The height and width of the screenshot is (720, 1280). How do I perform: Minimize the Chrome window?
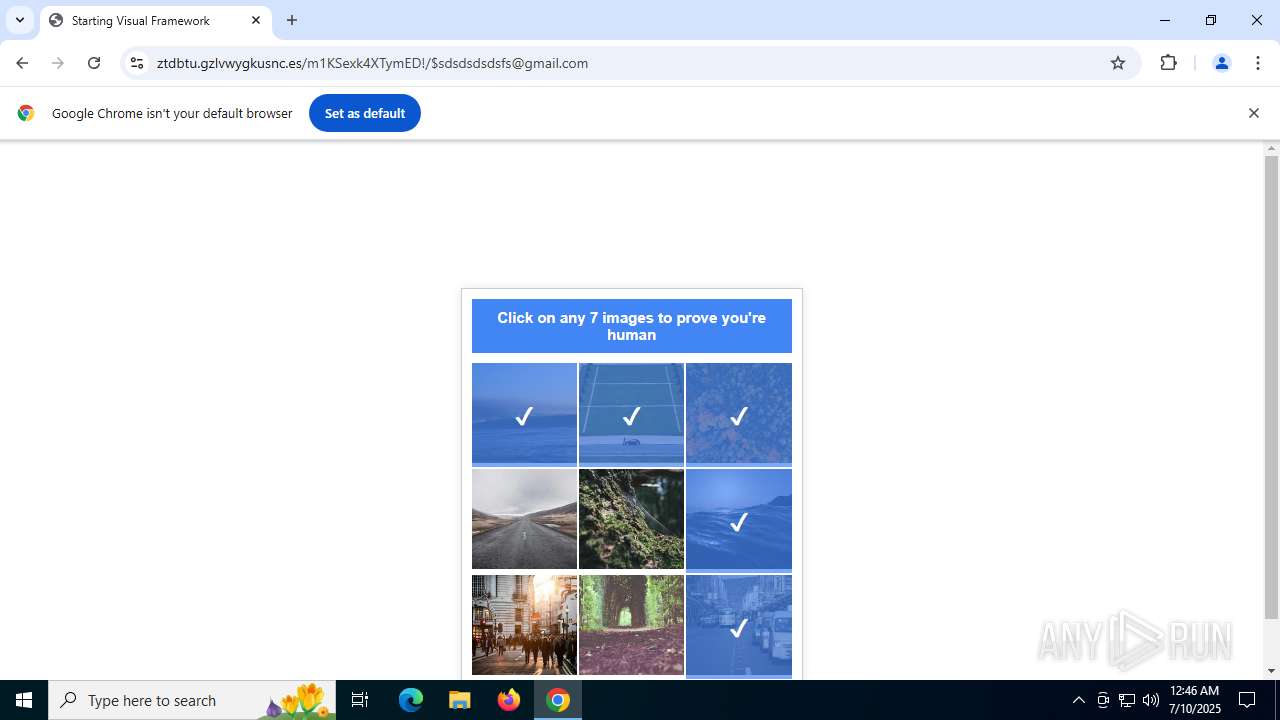tap(1165, 20)
